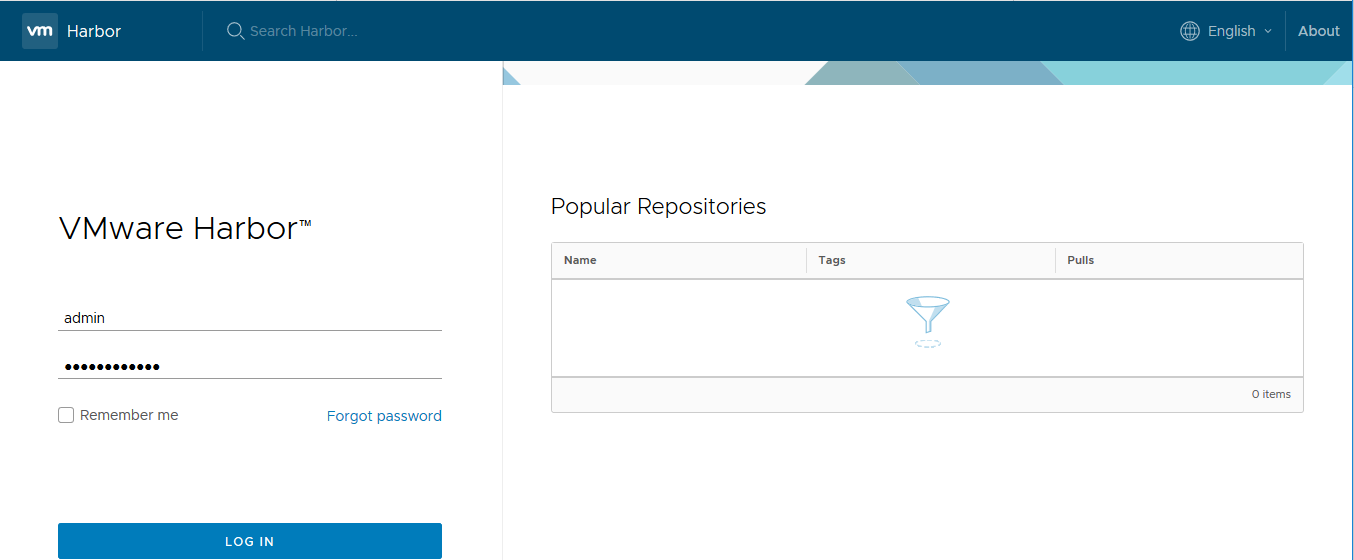
Task: Focus the Search Harbor input field
Action: click(x=304, y=31)
